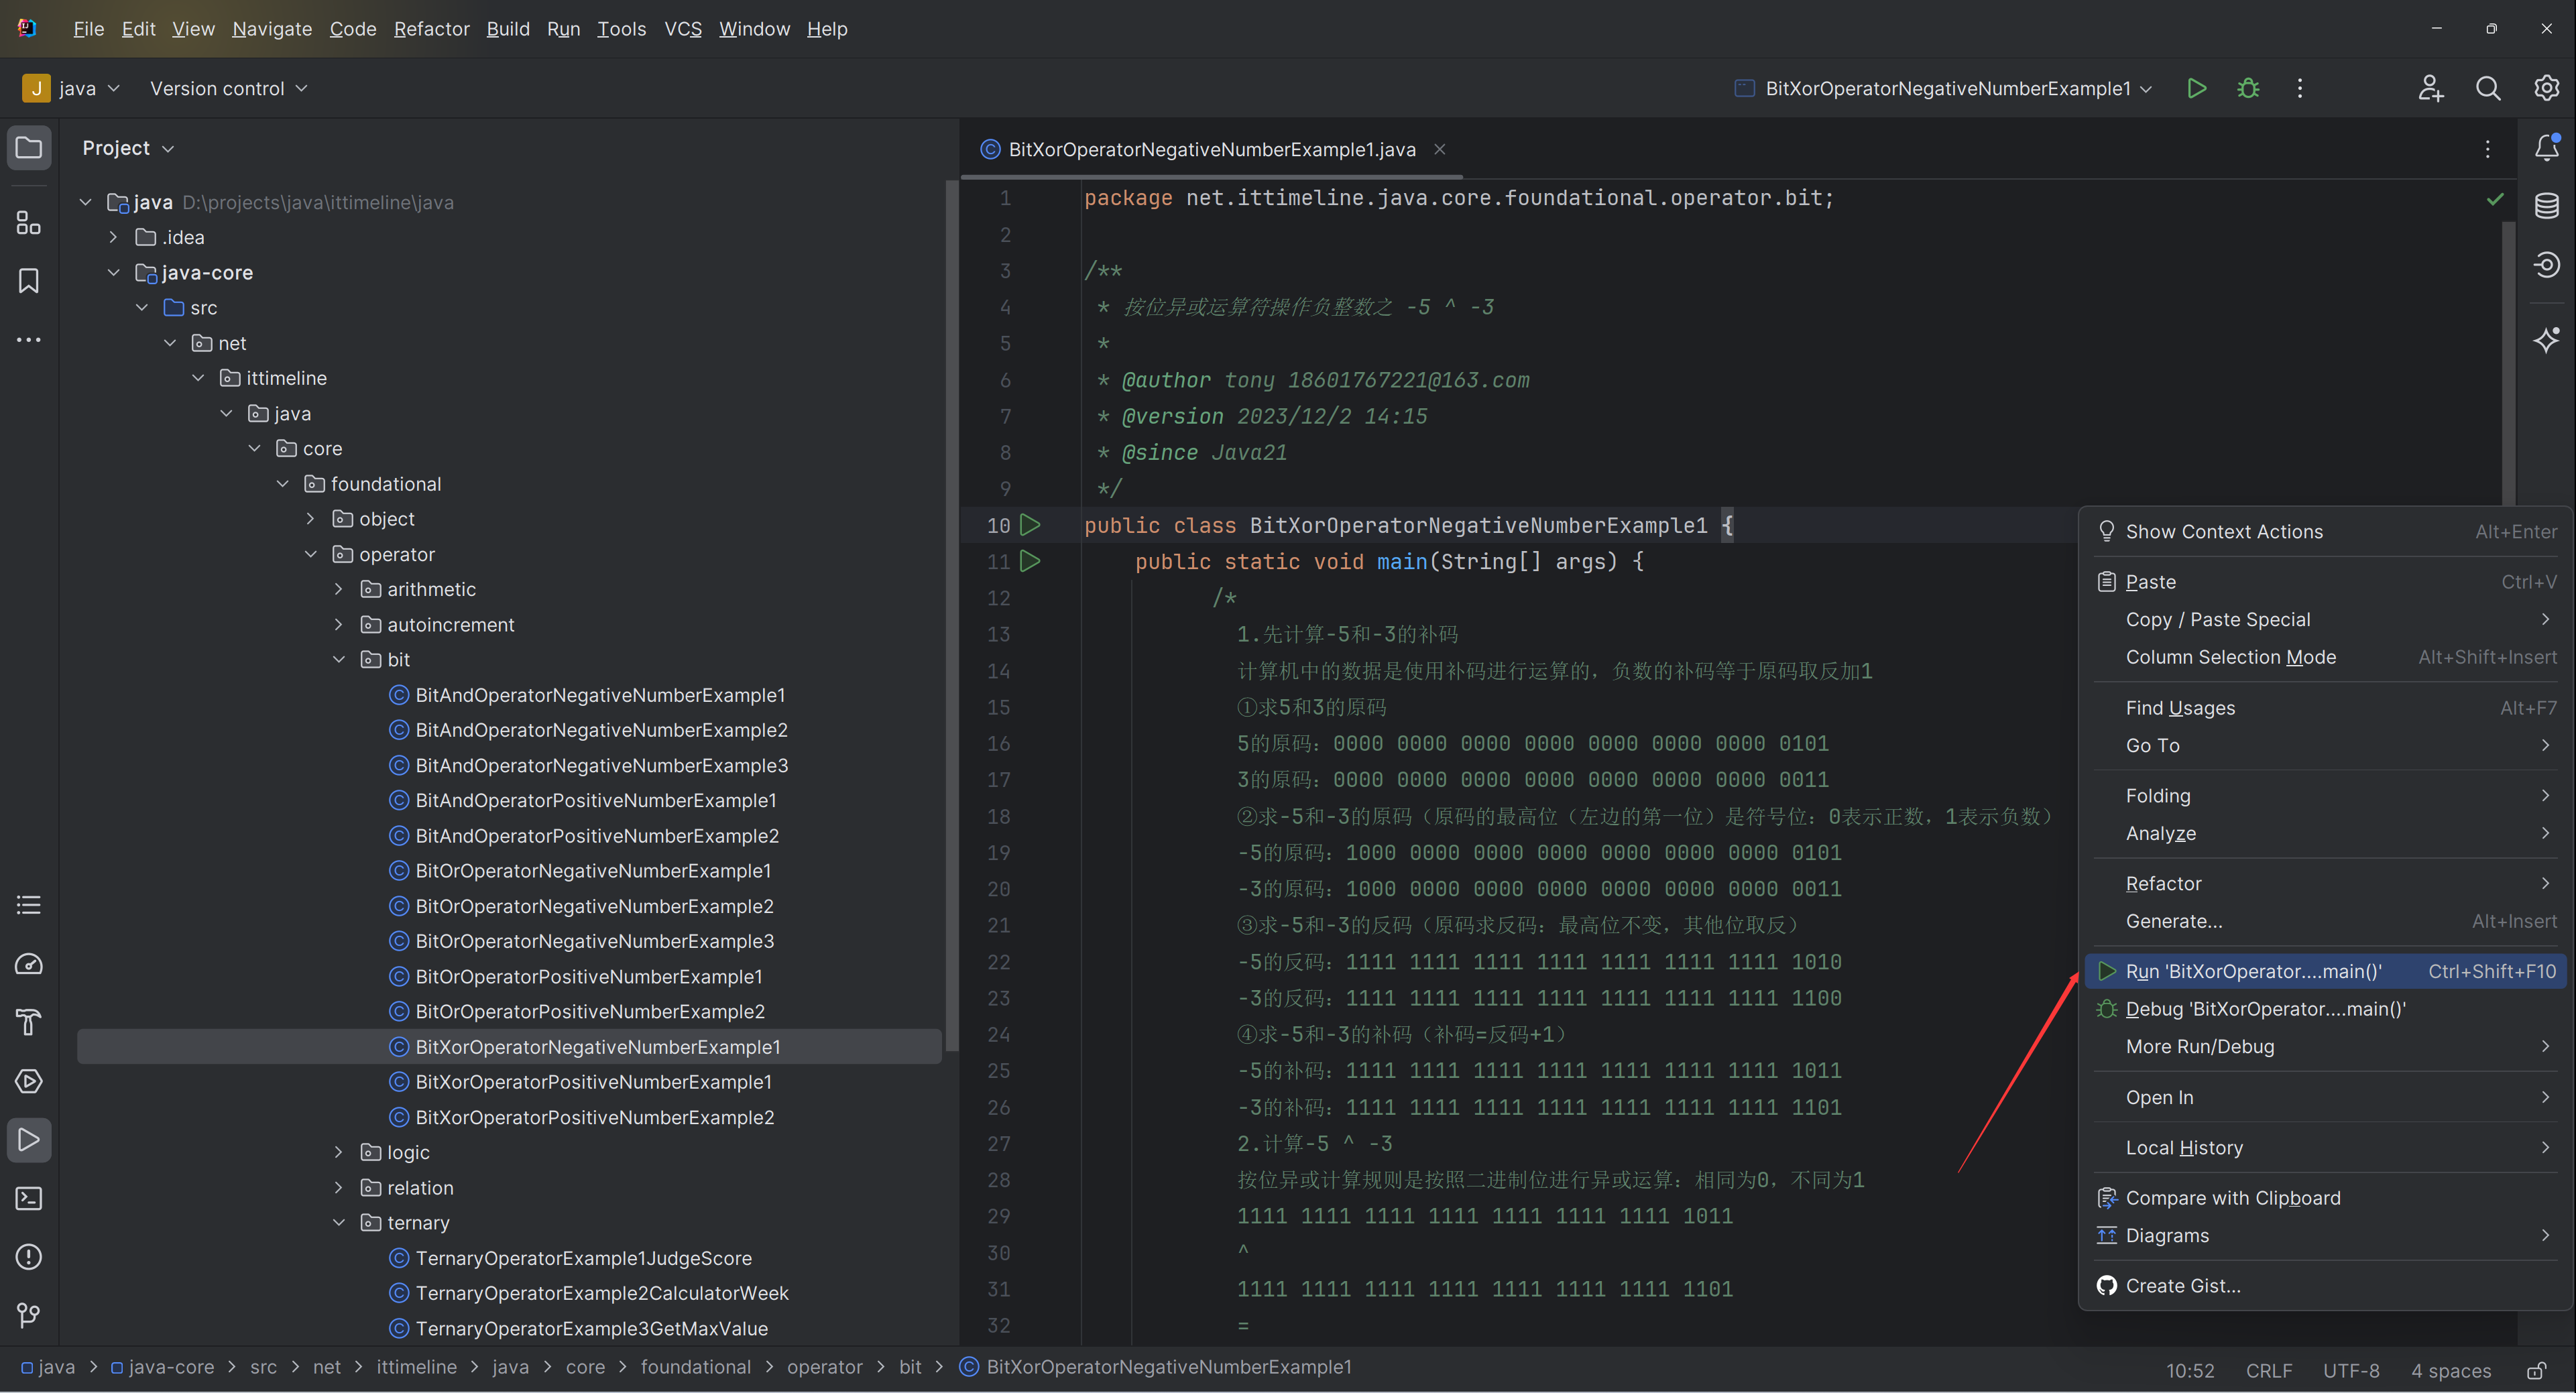This screenshot has height=1393, width=2576.
Task: Click java-core breadcrumb in navigation bar
Action: click(162, 1367)
